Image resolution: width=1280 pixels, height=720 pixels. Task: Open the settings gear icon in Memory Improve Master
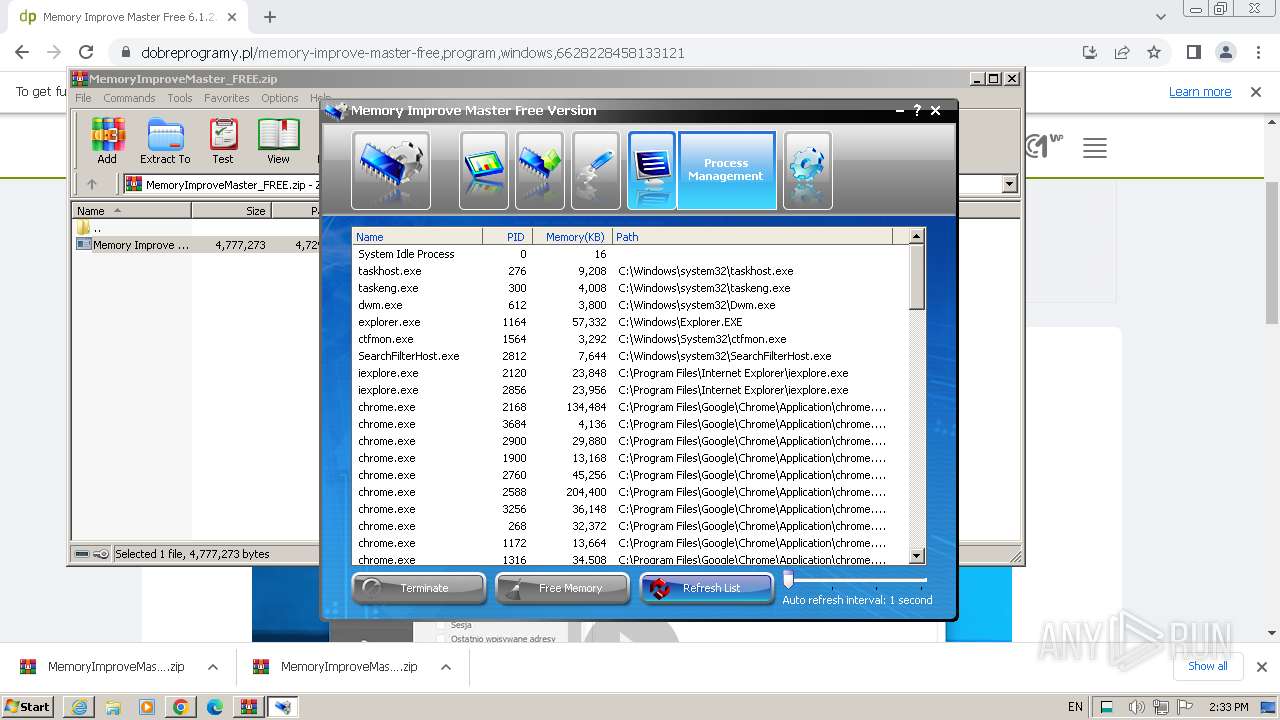pyautogui.click(x=807, y=170)
